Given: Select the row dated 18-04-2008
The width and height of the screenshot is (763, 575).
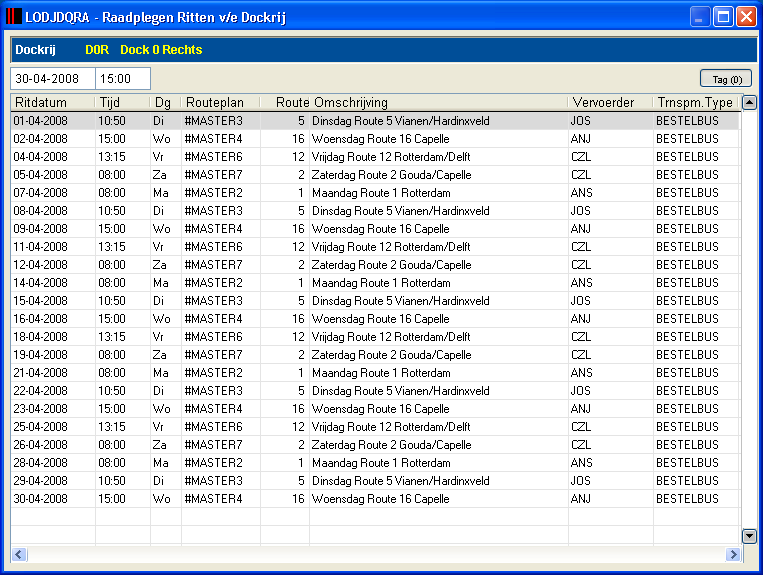Looking at the screenshot, I should (375, 337).
